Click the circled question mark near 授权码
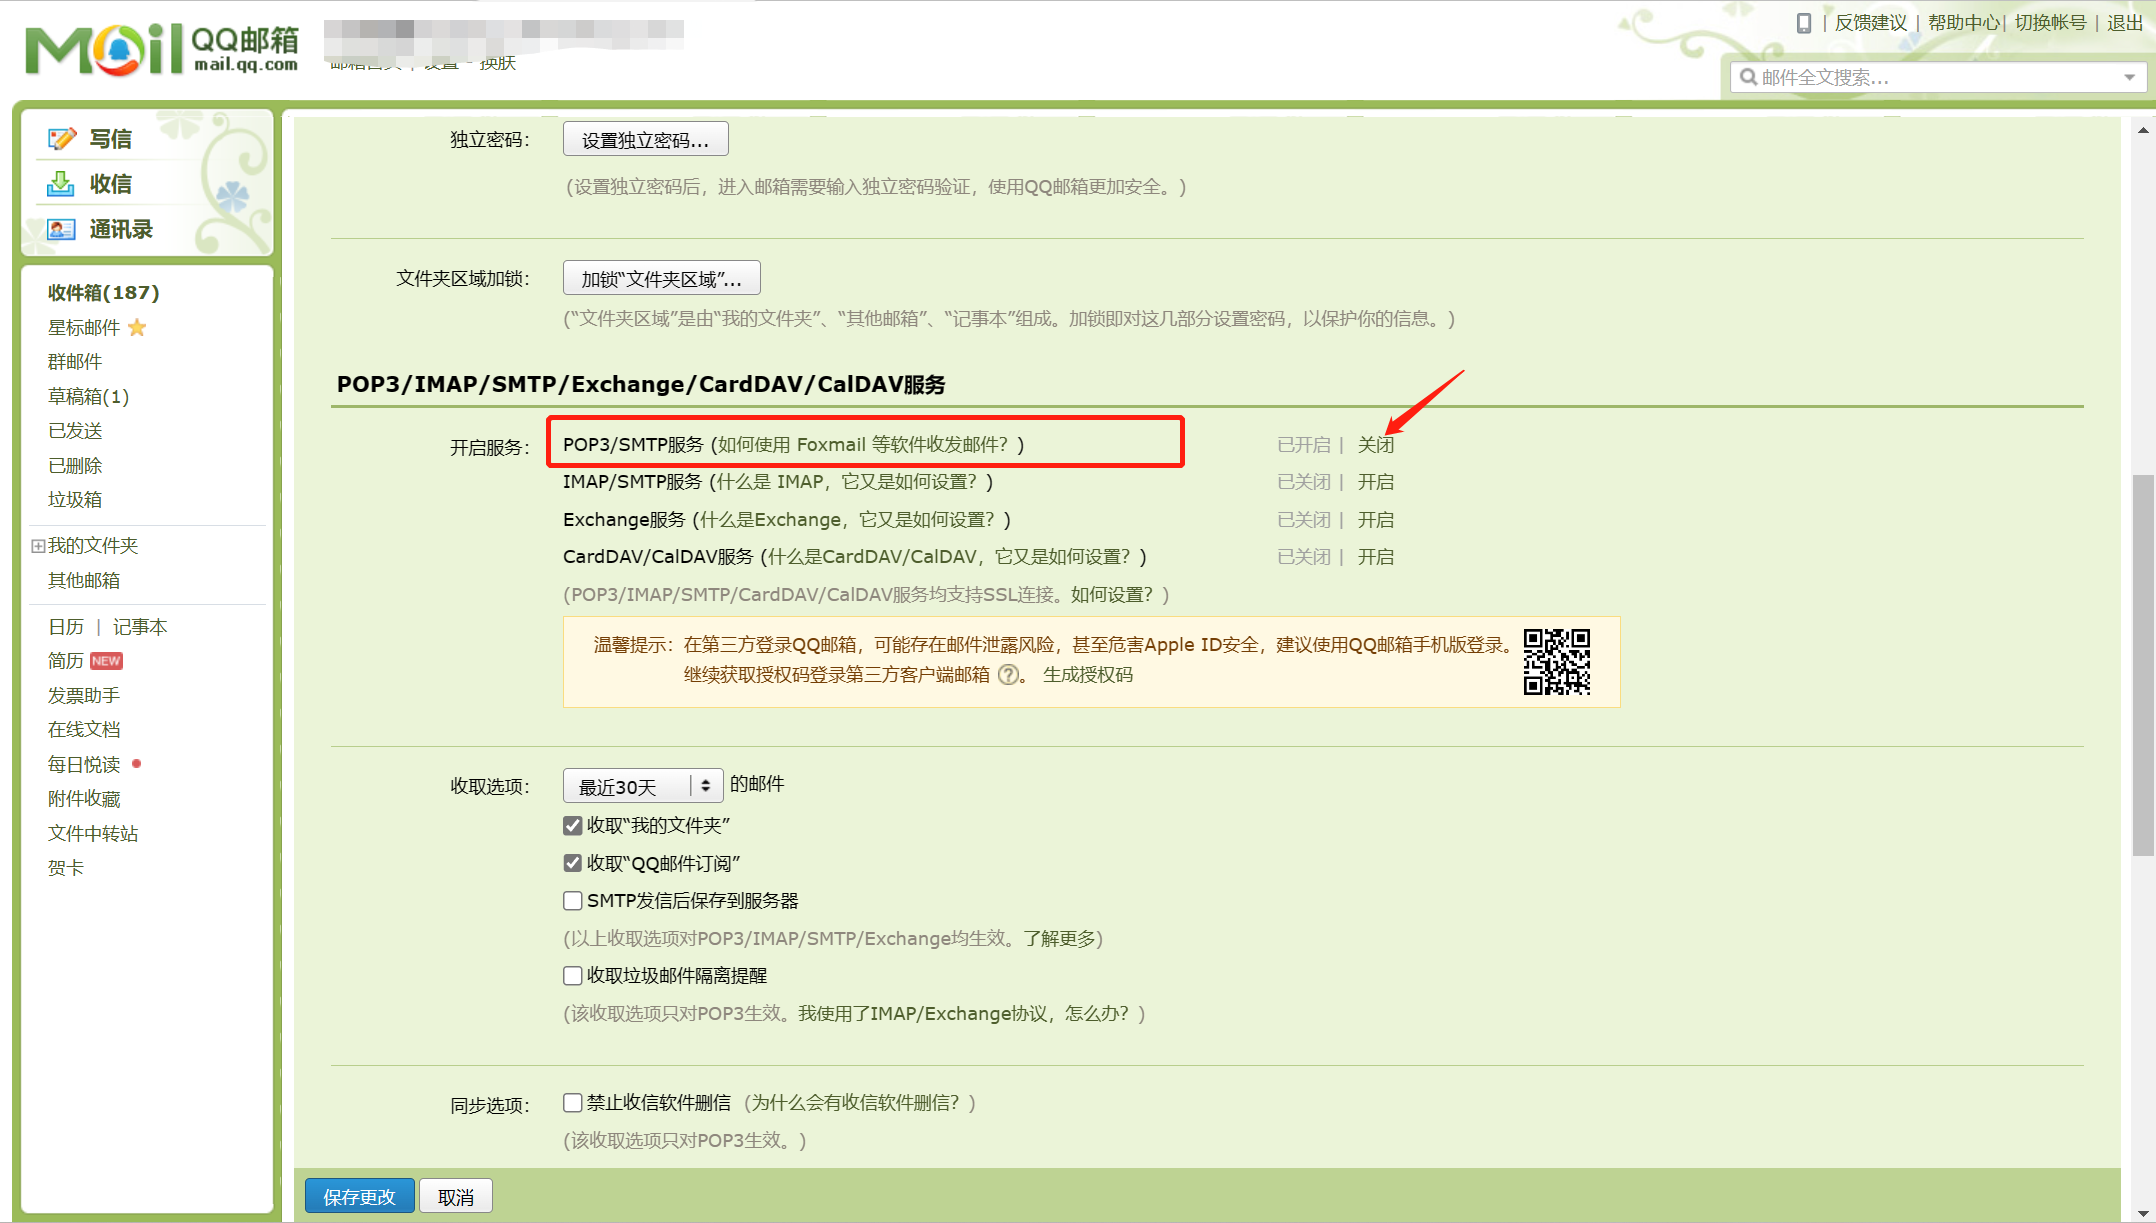Viewport: 2156px width, 1223px height. (x=1009, y=675)
